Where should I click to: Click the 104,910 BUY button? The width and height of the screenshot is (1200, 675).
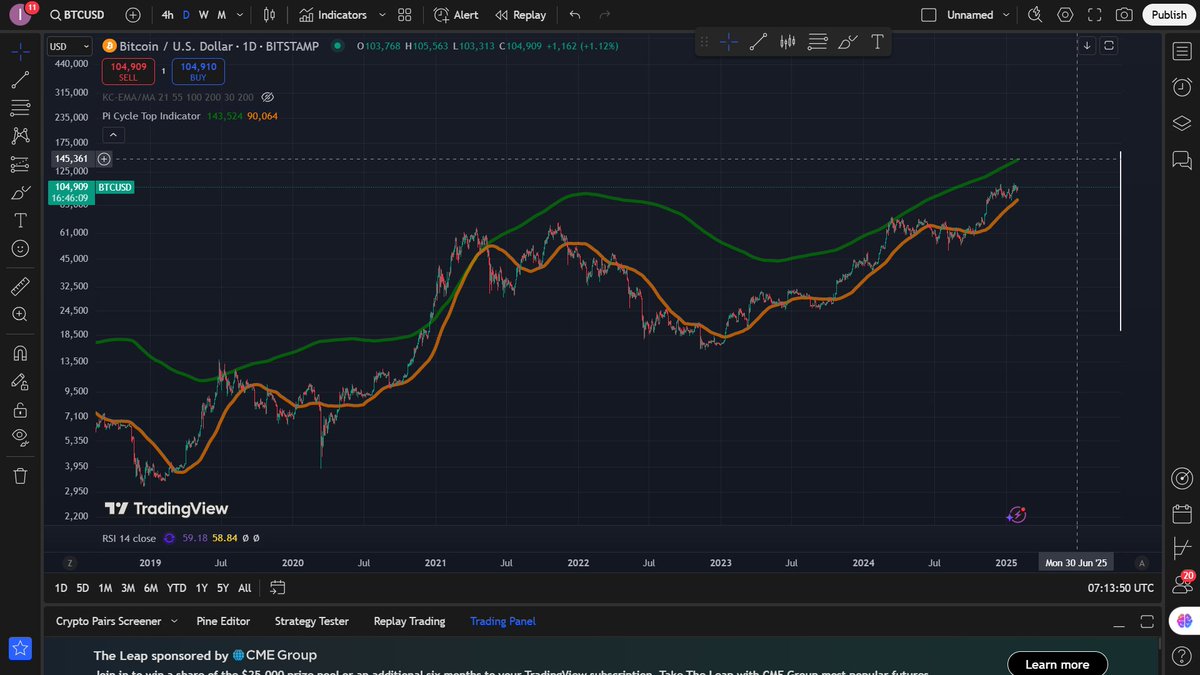click(198, 71)
